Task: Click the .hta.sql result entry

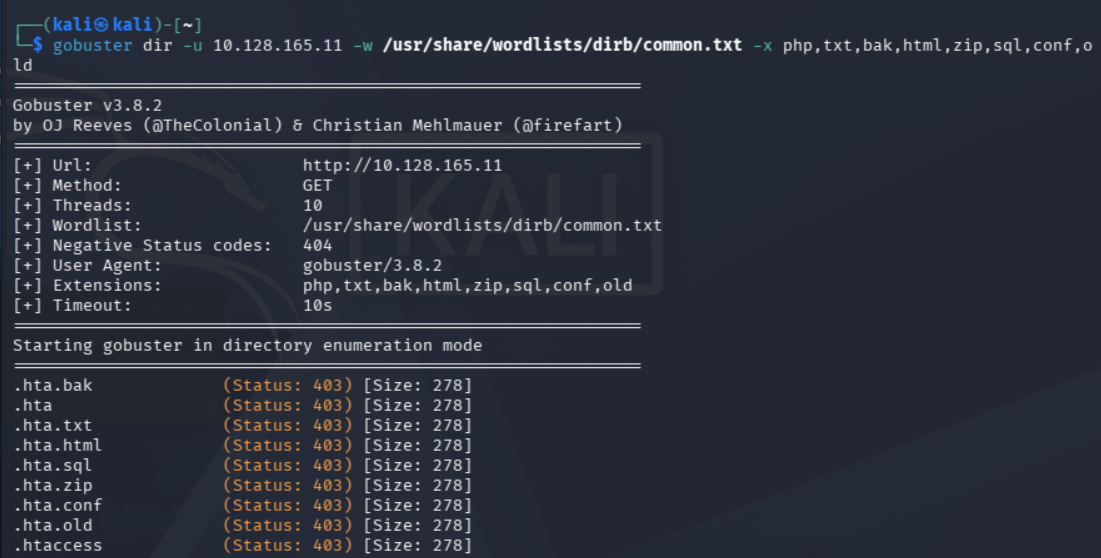Action: click(53, 465)
